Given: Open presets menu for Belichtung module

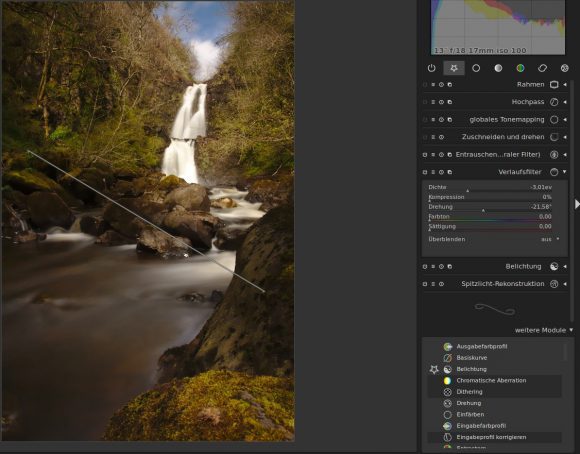Looking at the screenshot, I should tap(433, 266).
